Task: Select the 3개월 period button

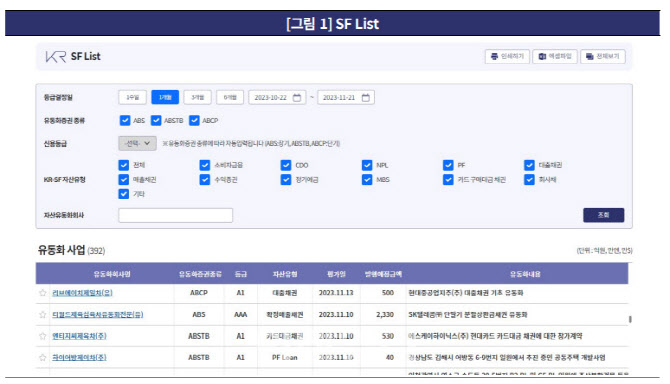Action: (197, 97)
